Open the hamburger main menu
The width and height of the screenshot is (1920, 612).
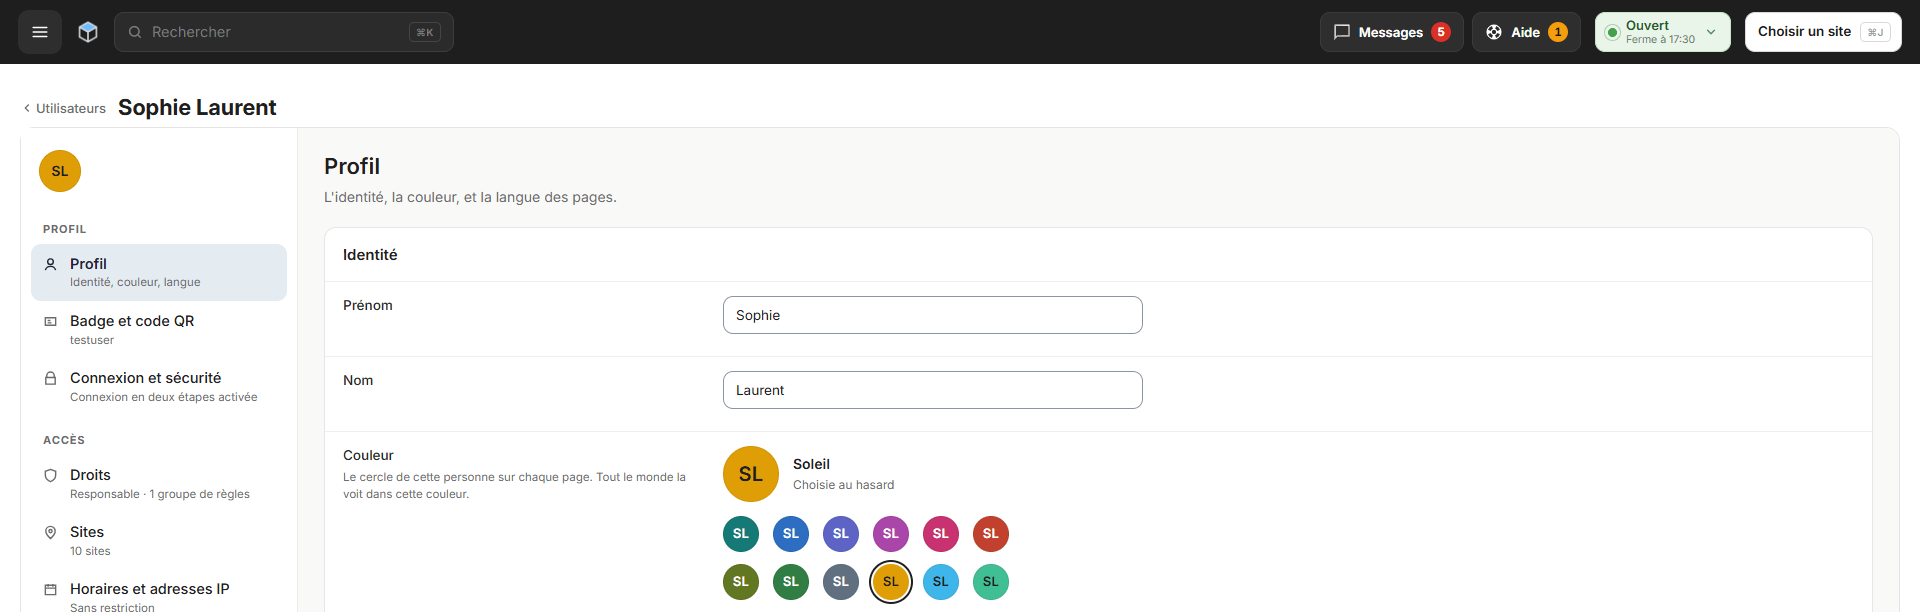coord(40,32)
